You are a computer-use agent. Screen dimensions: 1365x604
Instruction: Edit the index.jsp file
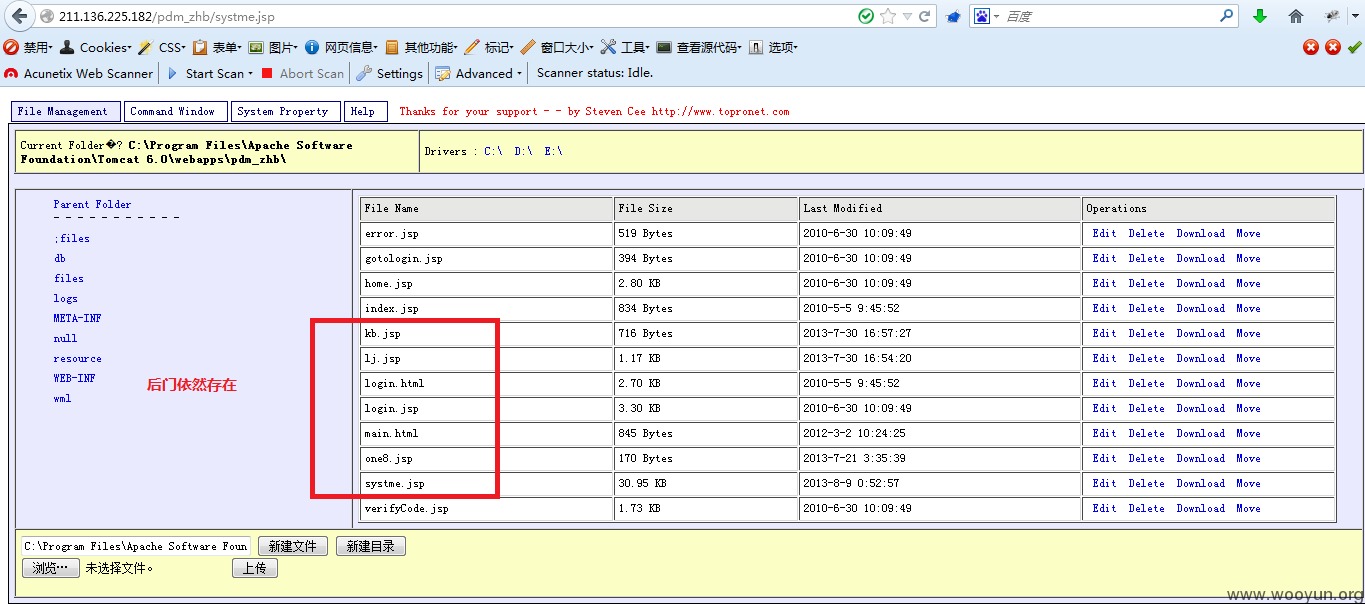1104,308
